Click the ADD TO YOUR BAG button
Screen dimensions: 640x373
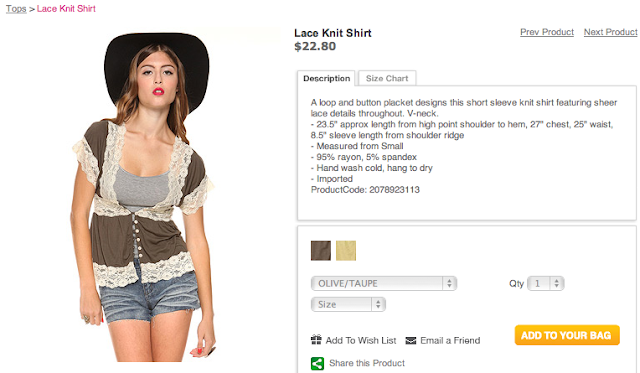567,335
